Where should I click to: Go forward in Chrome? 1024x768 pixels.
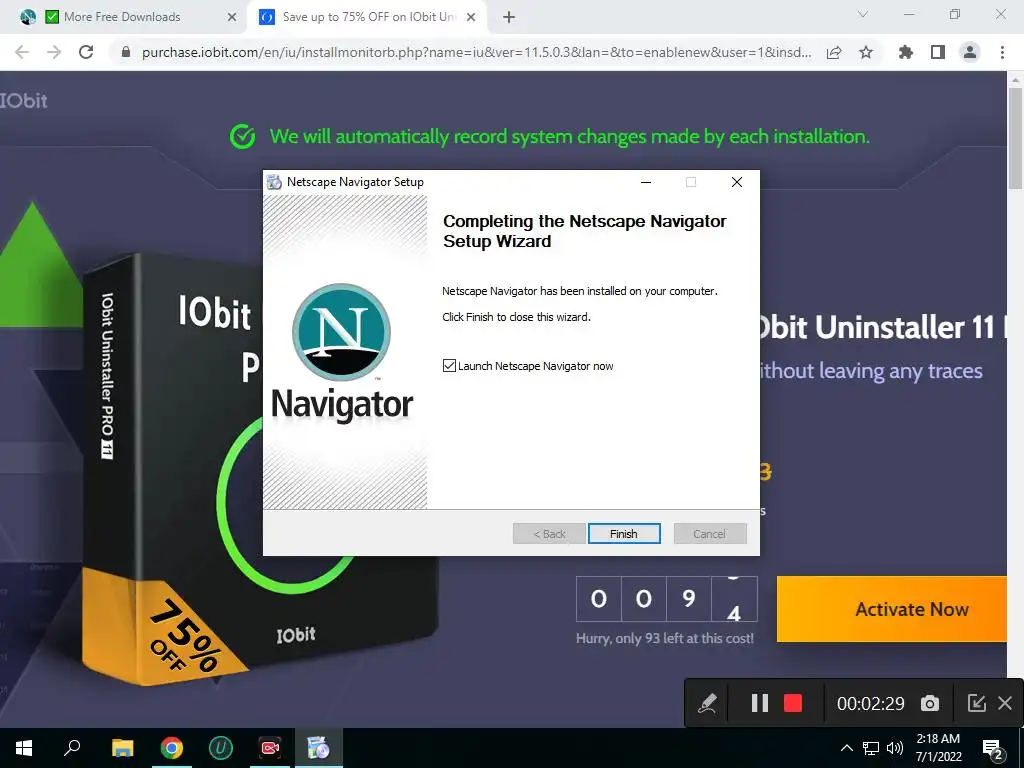click(x=54, y=52)
